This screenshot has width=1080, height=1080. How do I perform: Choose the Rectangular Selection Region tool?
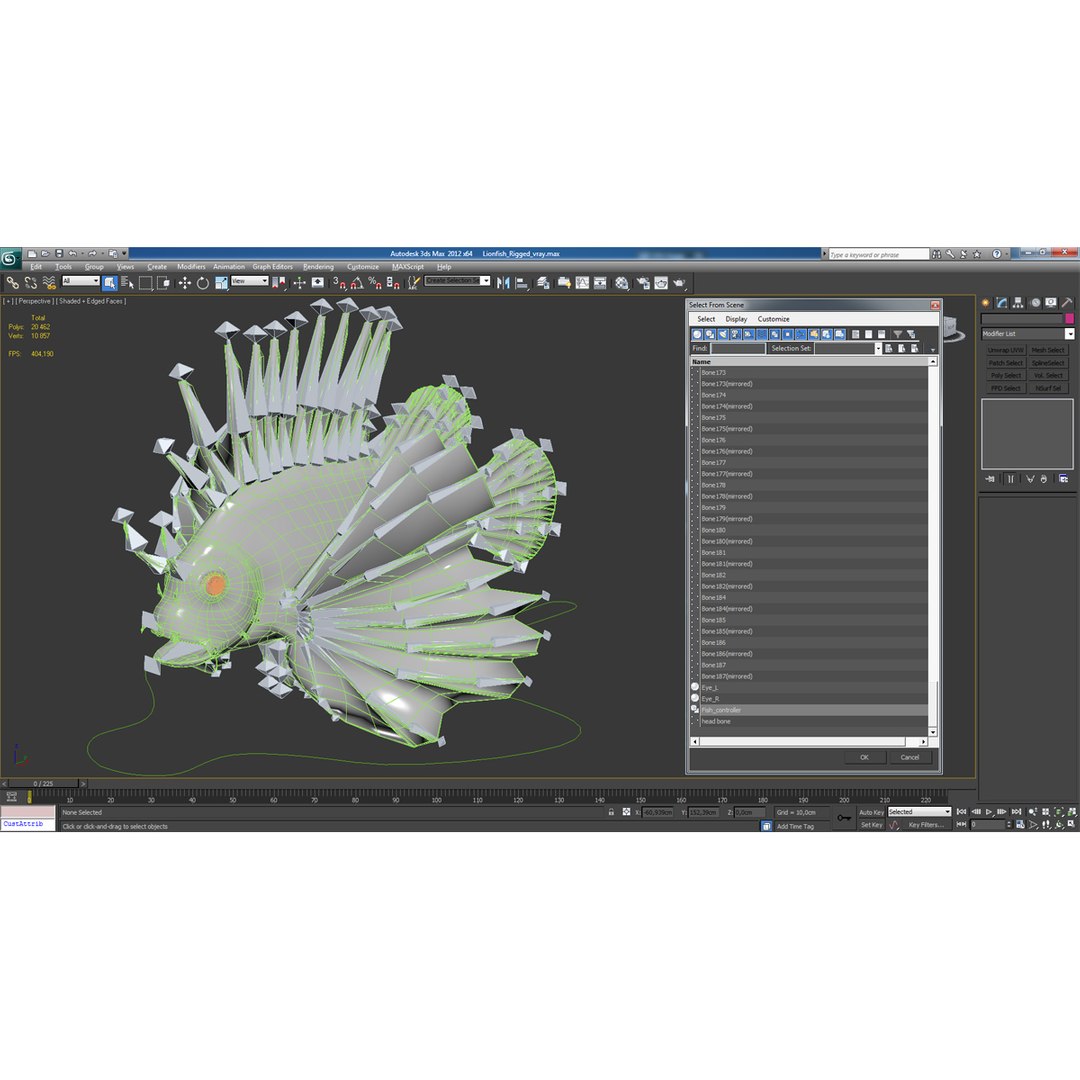(145, 282)
